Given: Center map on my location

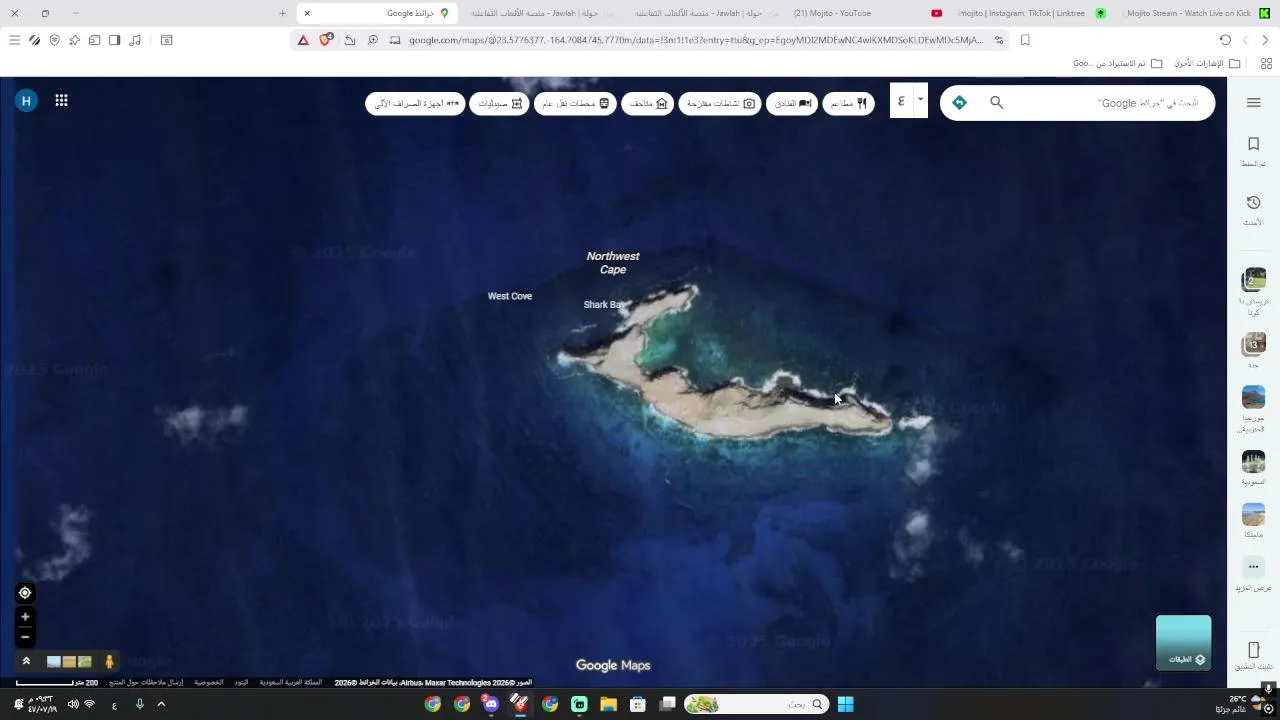Looking at the screenshot, I should point(25,593).
